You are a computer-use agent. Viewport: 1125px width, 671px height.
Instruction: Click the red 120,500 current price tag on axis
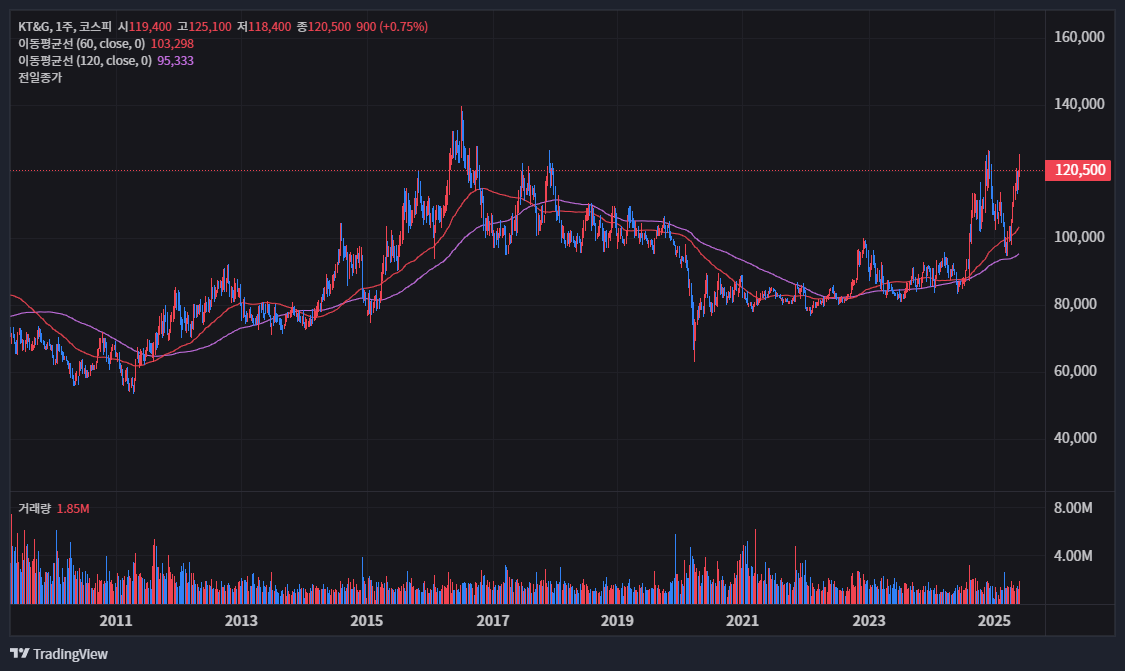pos(1078,170)
